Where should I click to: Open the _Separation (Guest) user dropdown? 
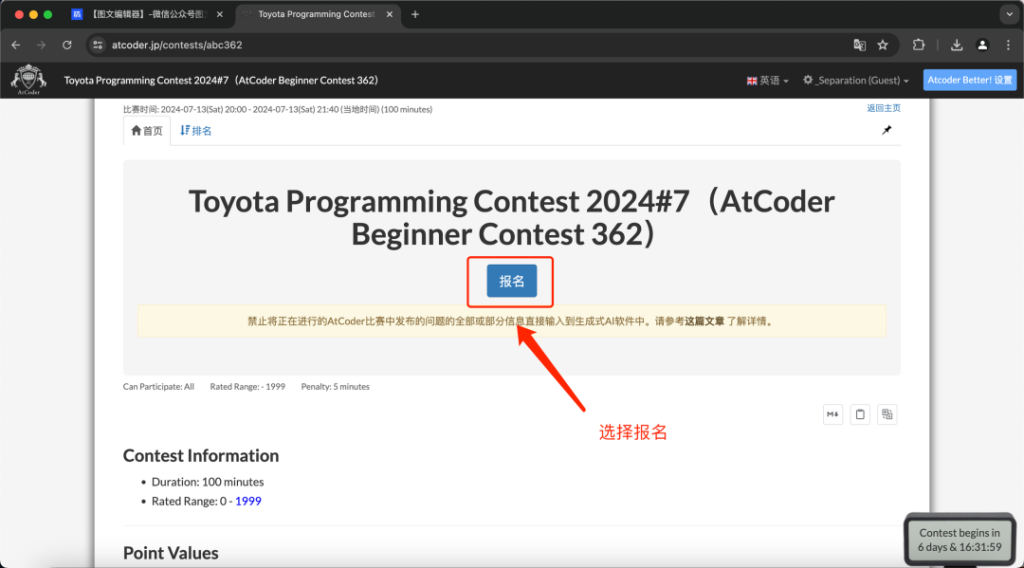click(856, 80)
